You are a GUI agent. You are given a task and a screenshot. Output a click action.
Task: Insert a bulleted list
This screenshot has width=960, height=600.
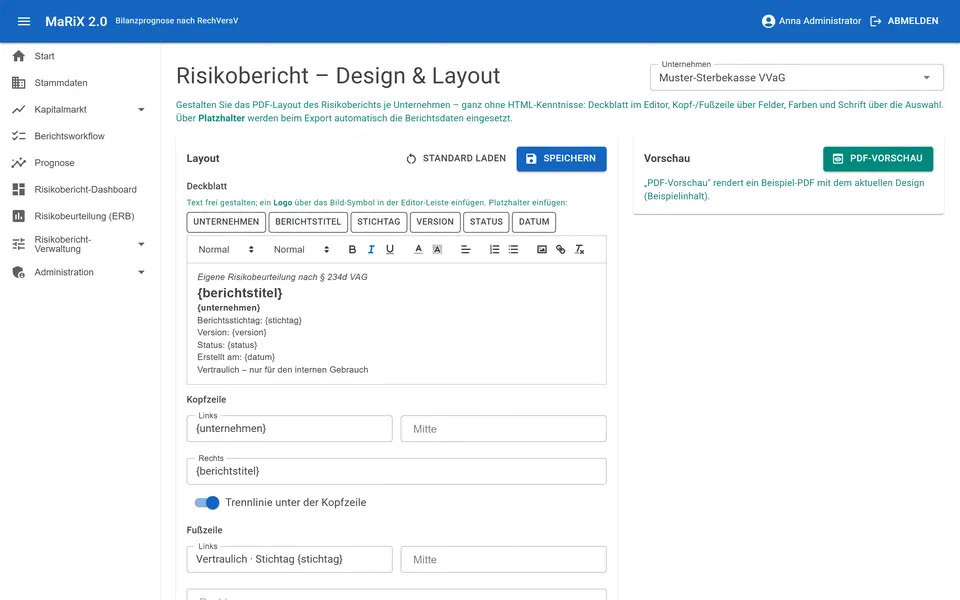513,249
